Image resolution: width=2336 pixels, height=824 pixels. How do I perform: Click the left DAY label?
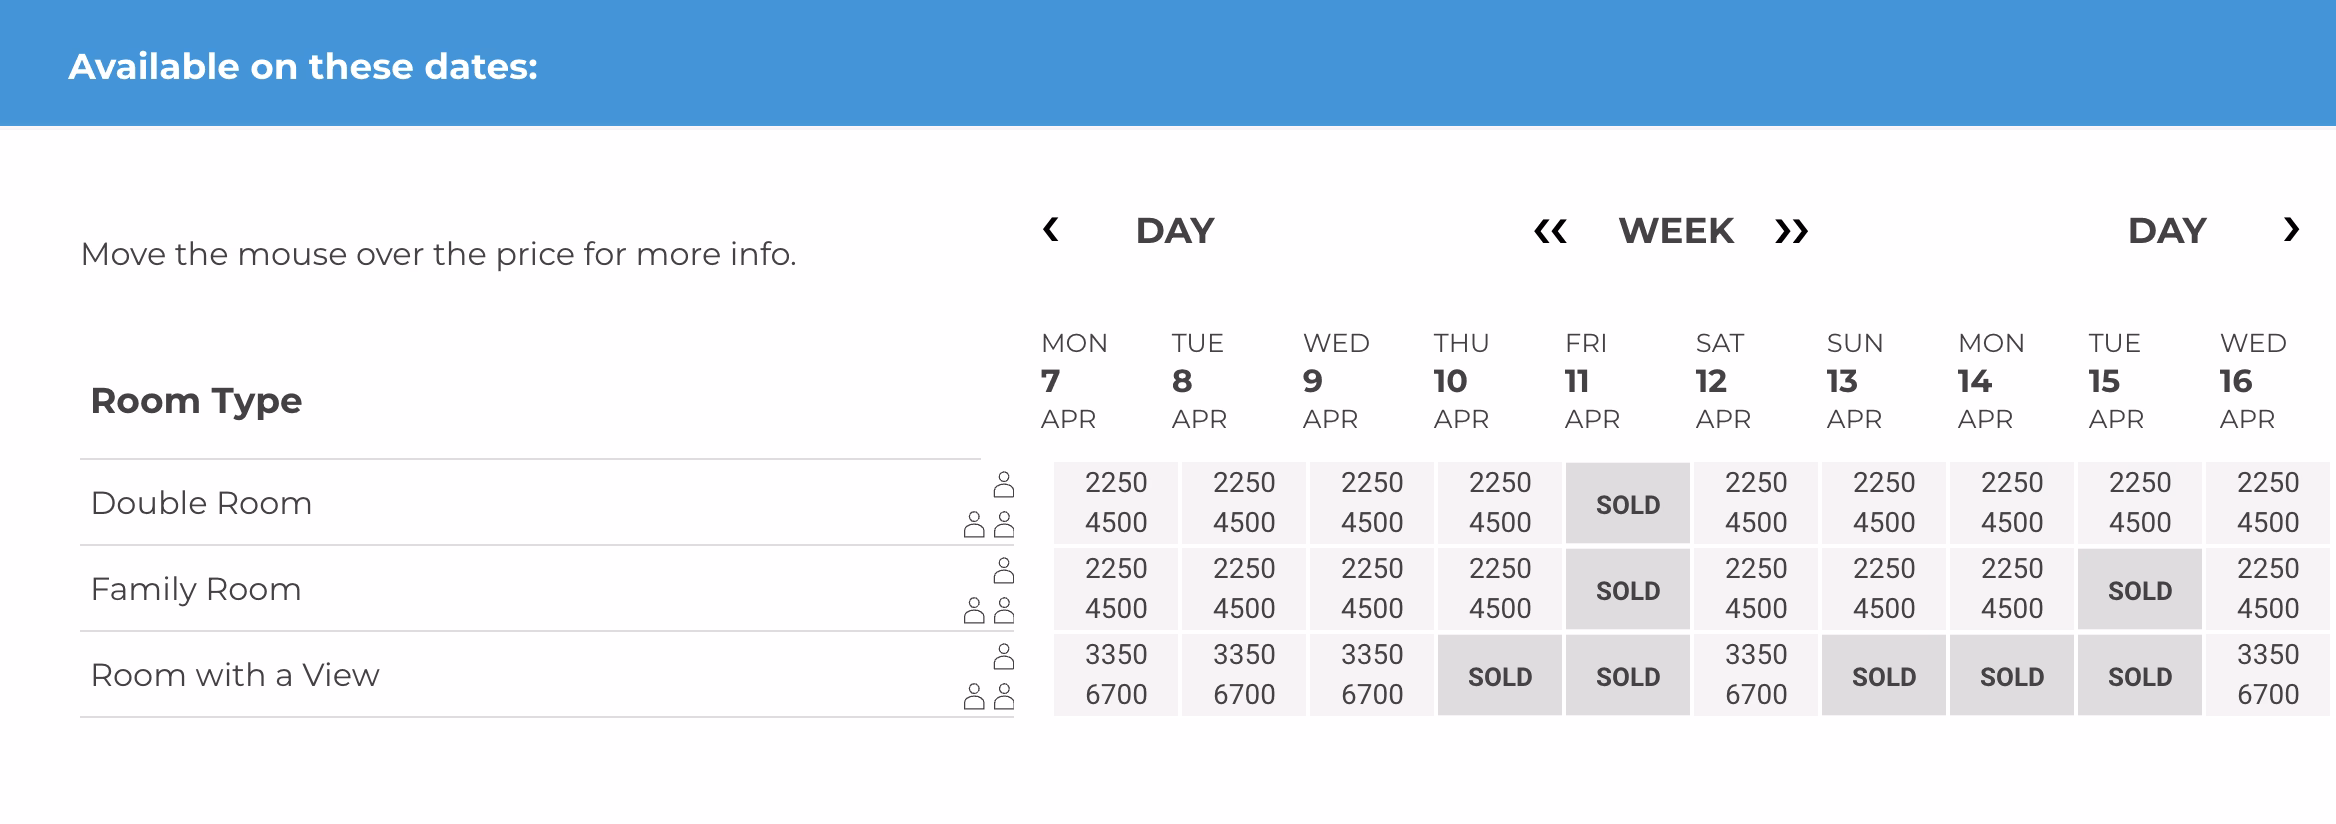pyautogui.click(x=1175, y=231)
